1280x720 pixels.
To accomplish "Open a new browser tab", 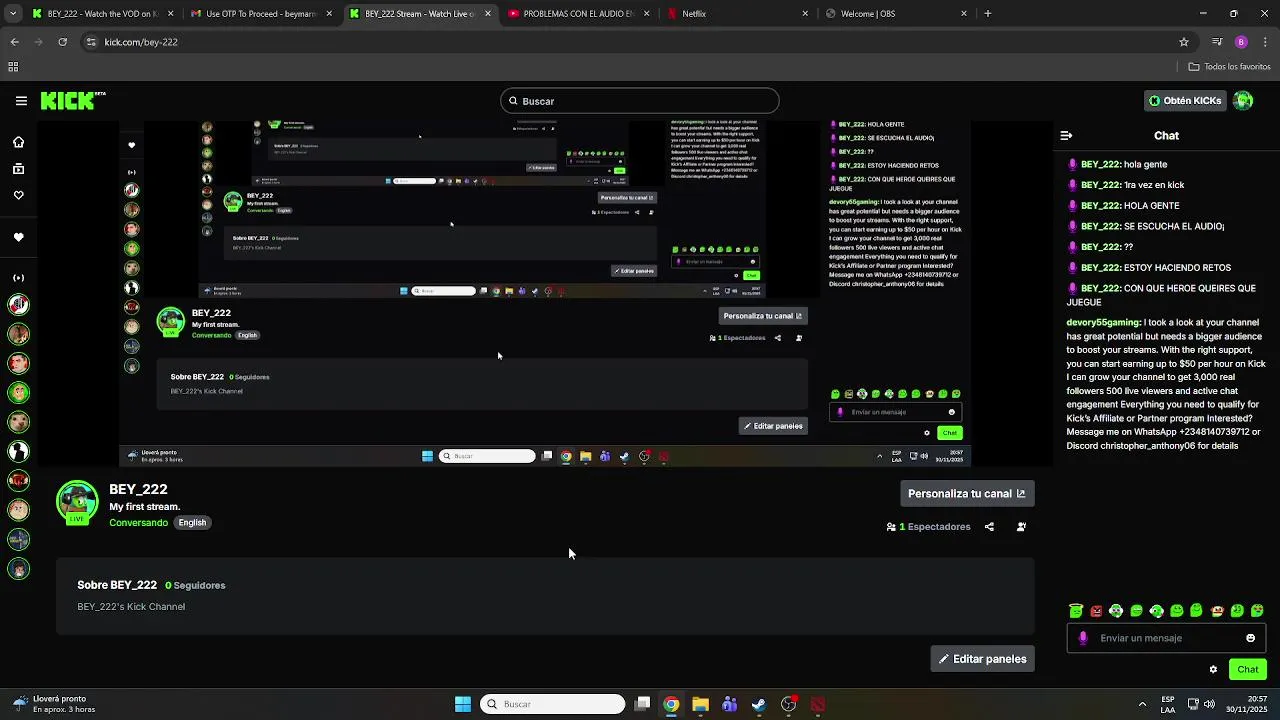I will tap(988, 14).
